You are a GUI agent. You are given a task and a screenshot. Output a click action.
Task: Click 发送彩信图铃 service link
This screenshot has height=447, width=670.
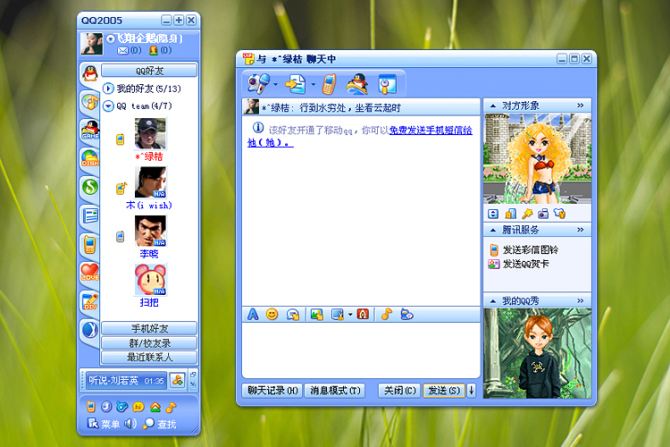(x=524, y=250)
